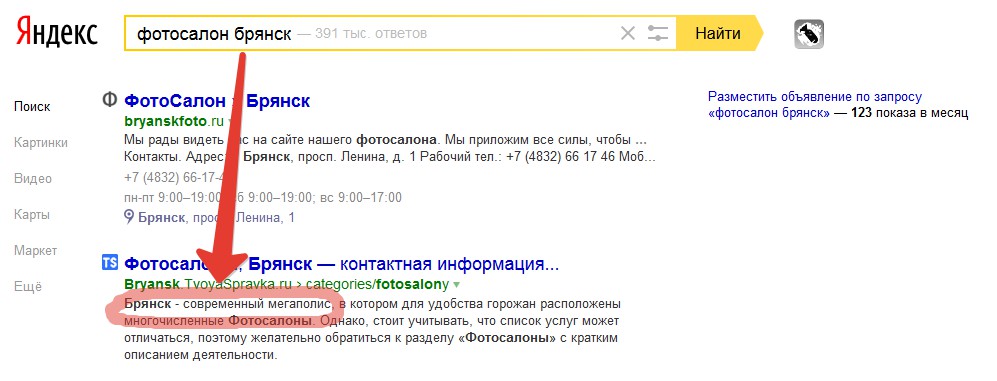Click Разместить объявление по запросу link

pos(815,97)
